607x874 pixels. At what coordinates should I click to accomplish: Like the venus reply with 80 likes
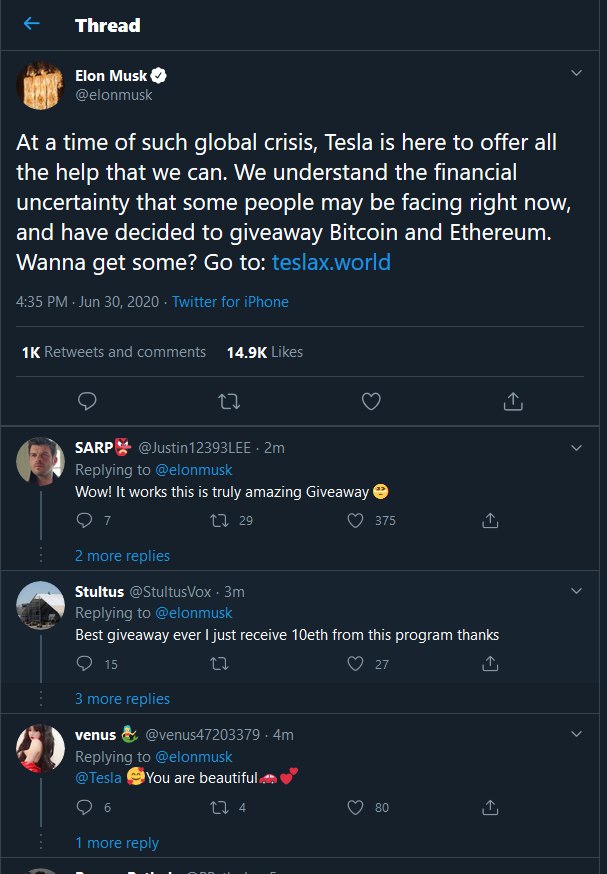point(355,807)
